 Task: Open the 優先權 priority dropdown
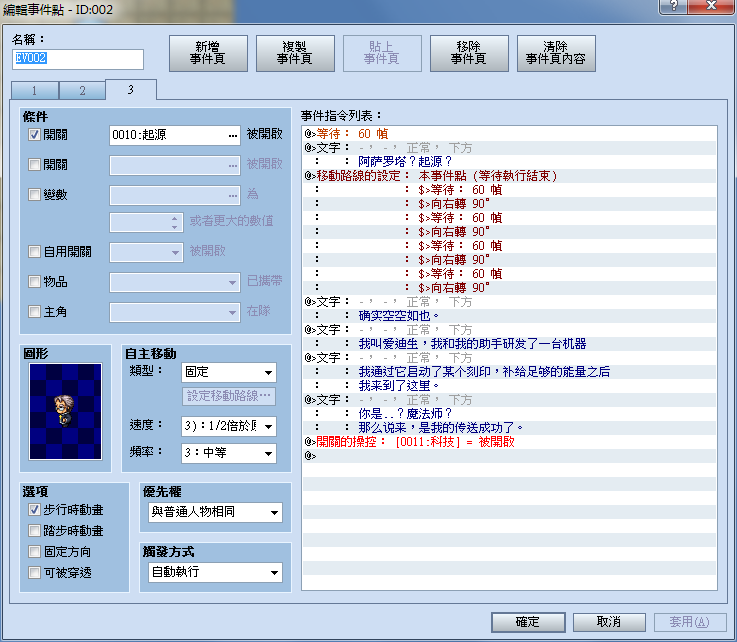coord(215,512)
